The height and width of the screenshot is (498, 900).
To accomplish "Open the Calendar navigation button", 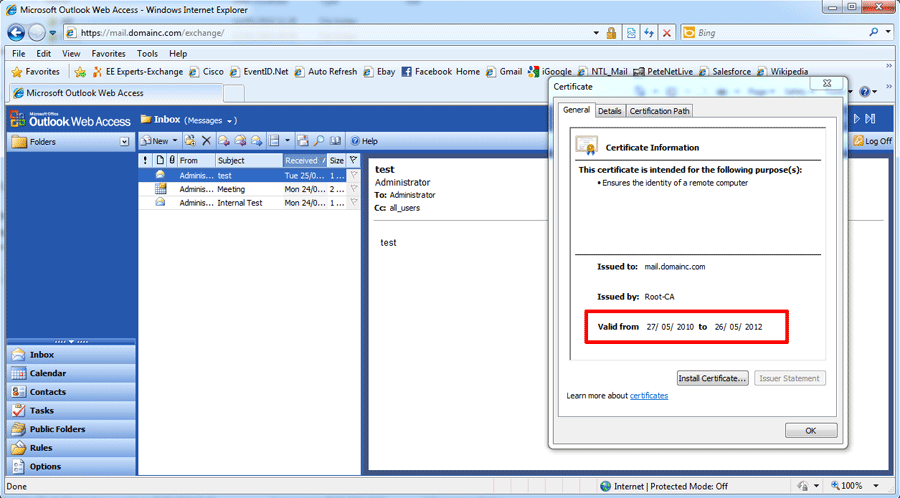I will 71,373.
